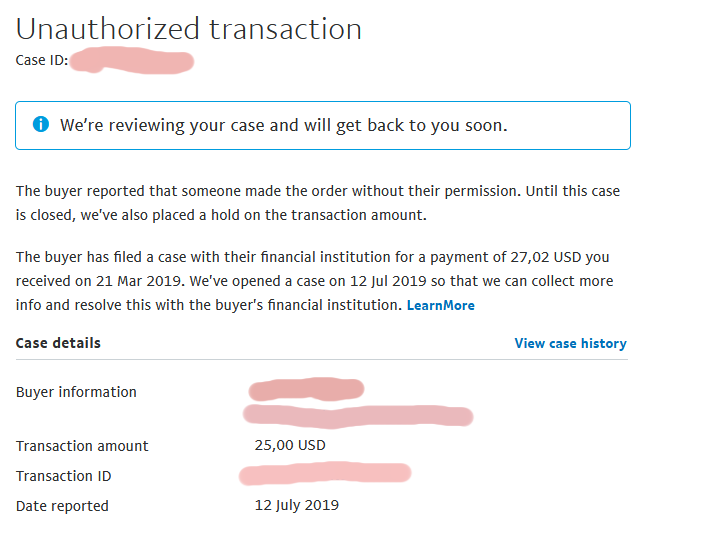Click the redacted Case ID value
This screenshot has height=544, width=710.
pyautogui.click(x=133, y=62)
